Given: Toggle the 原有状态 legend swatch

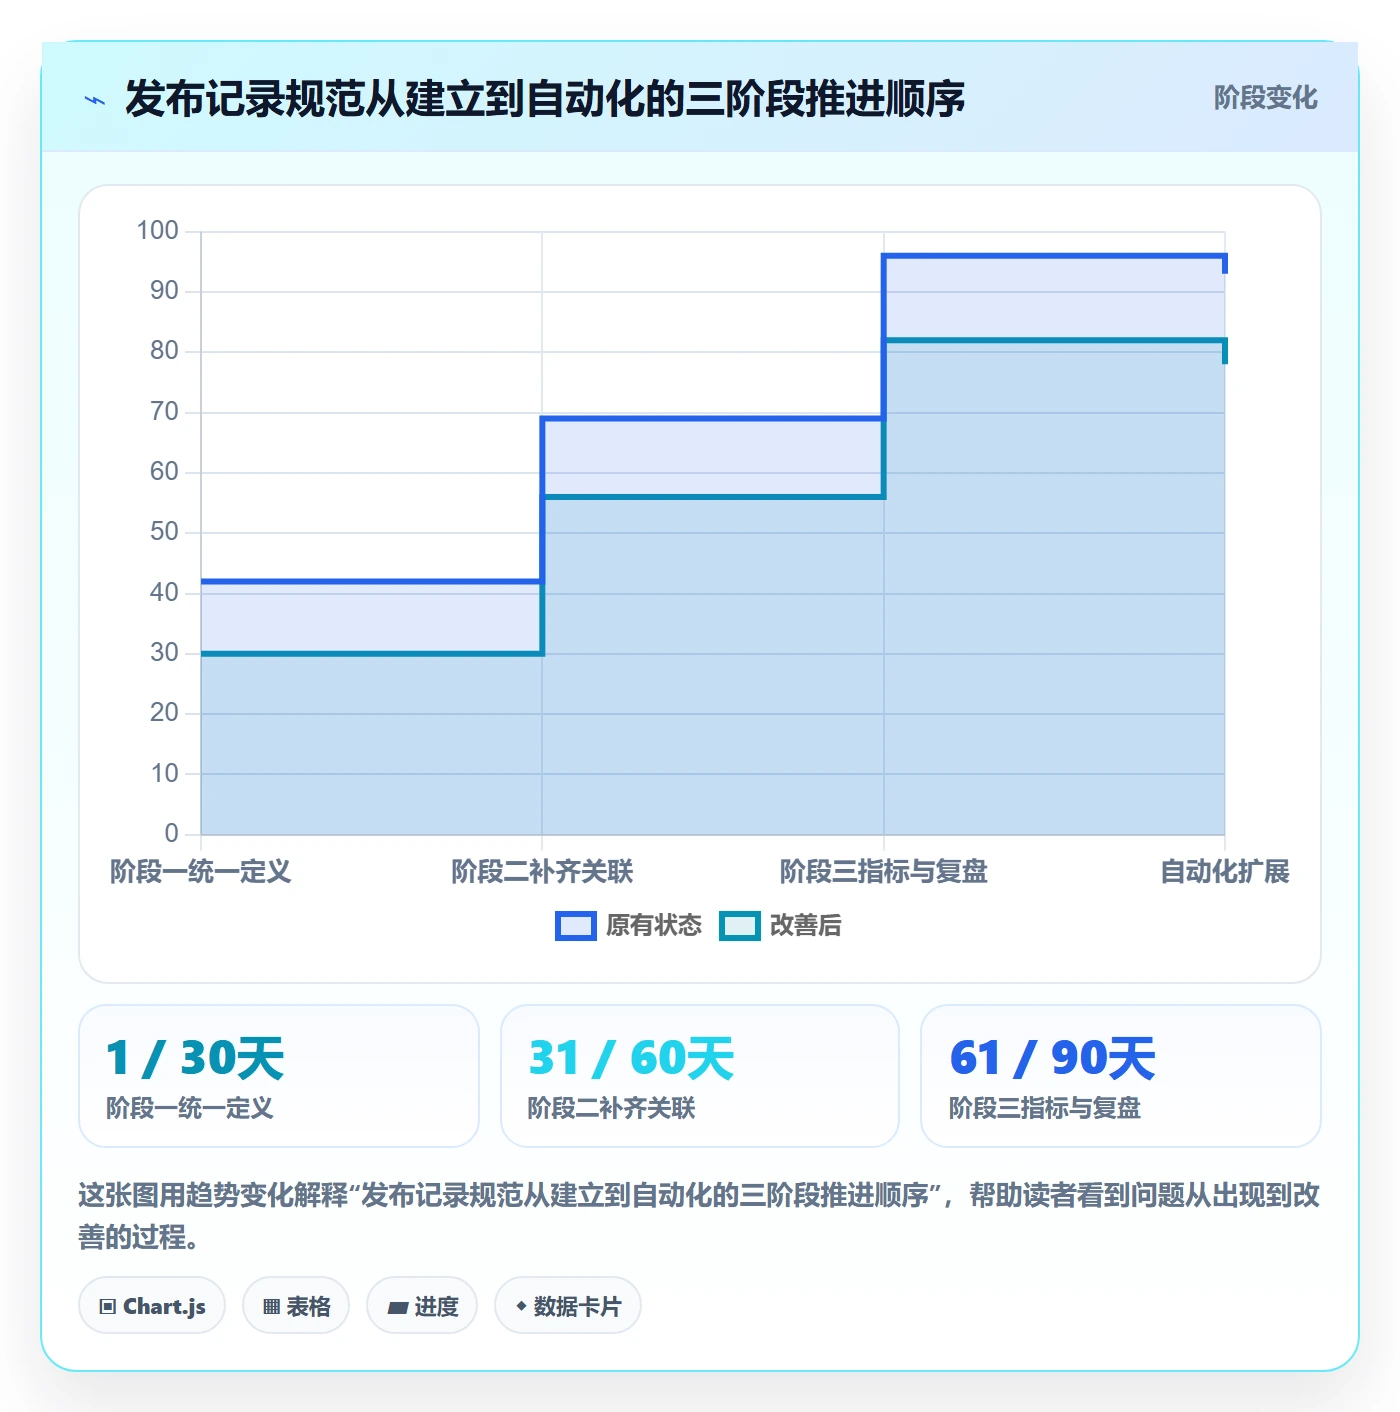Looking at the screenshot, I should tap(576, 926).
